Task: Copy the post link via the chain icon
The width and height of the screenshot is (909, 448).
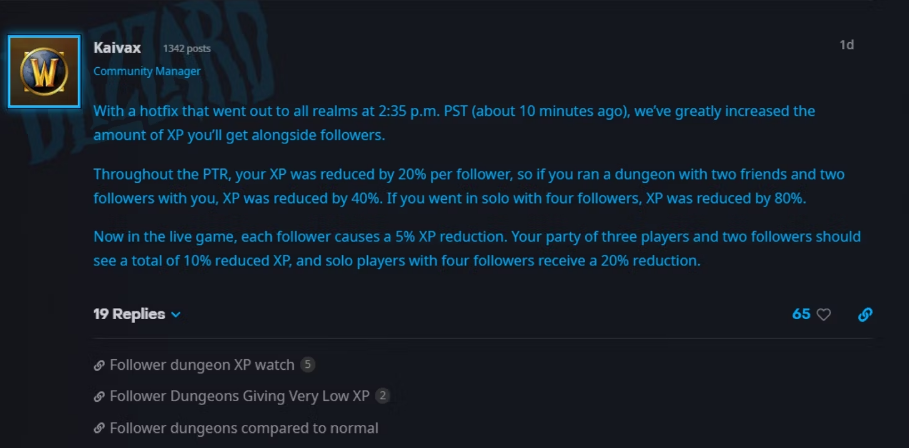Action: click(865, 314)
